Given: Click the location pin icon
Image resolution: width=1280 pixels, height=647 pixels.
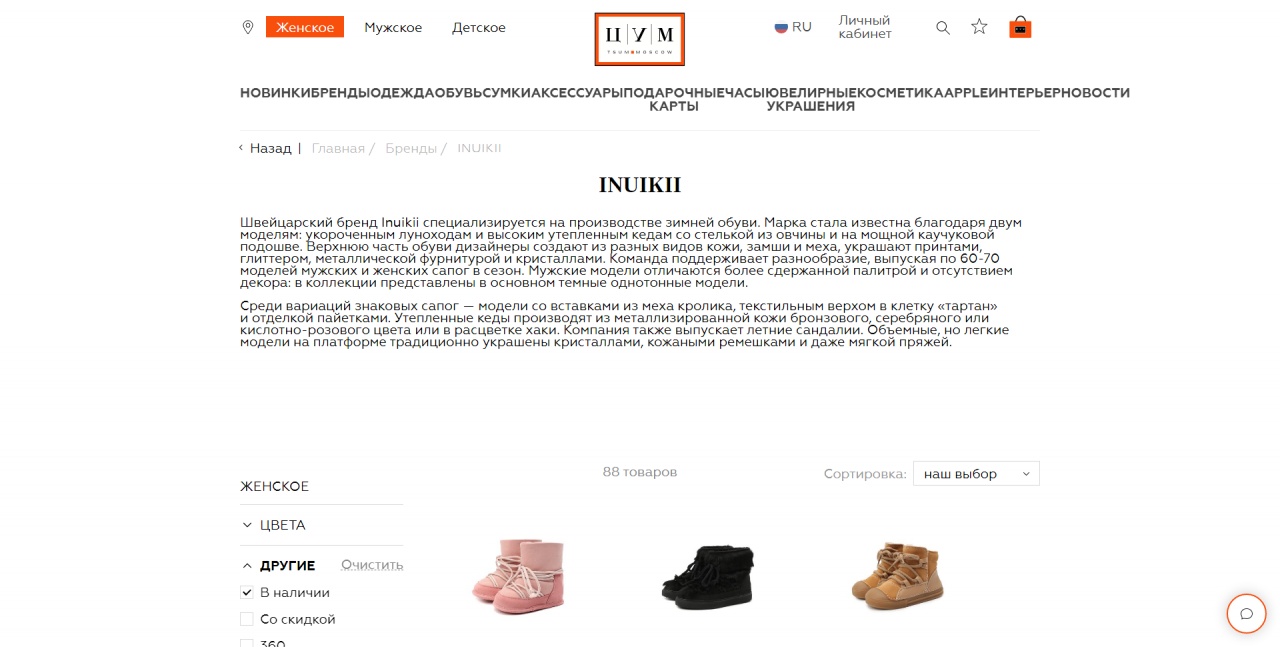Looking at the screenshot, I should pyautogui.click(x=248, y=27).
